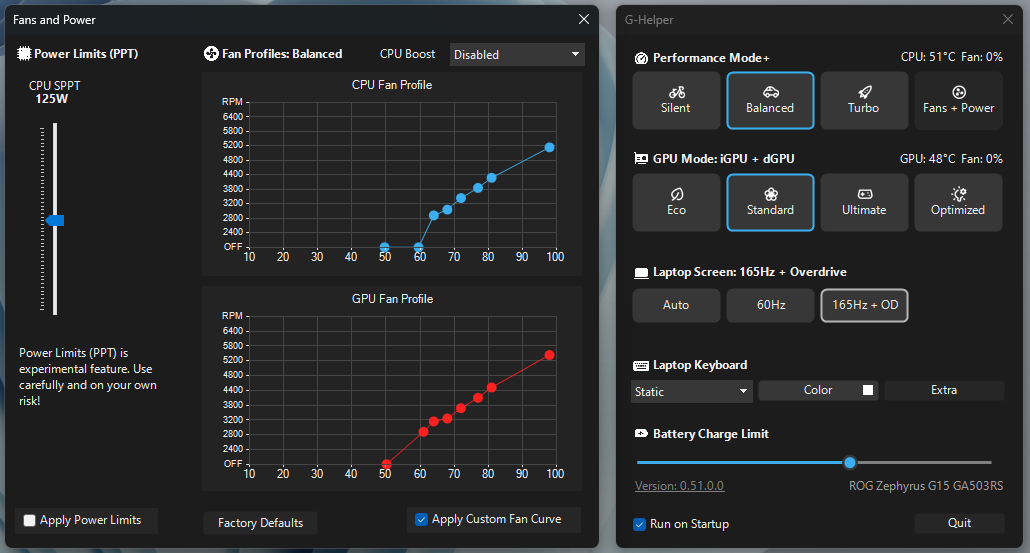
Task: Click the Laptop Keyboard icon
Action: tap(641, 366)
